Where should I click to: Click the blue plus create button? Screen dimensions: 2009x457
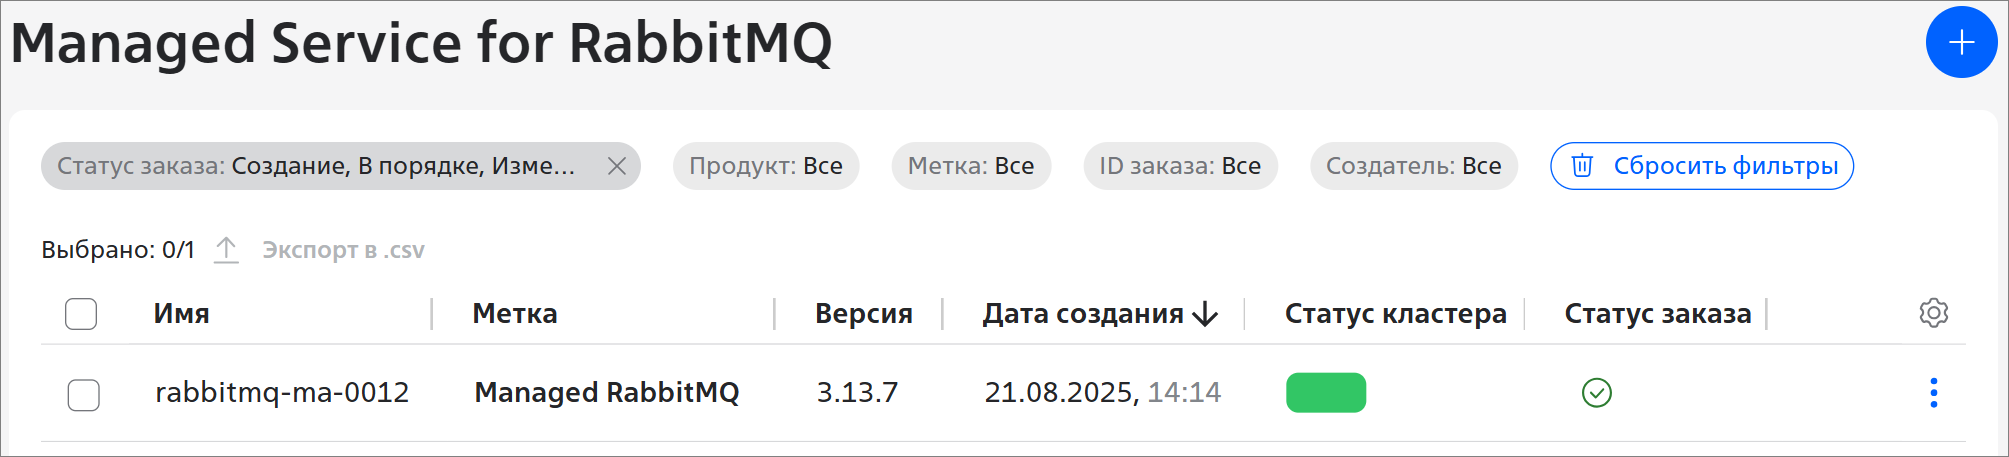click(x=1961, y=42)
